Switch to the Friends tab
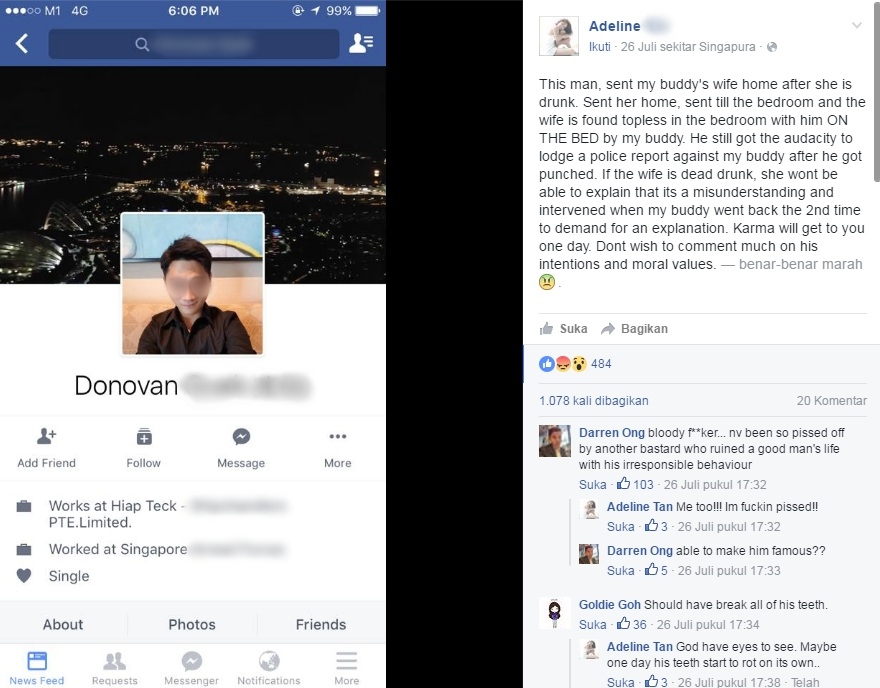The image size is (880, 688). pyautogui.click(x=321, y=625)
